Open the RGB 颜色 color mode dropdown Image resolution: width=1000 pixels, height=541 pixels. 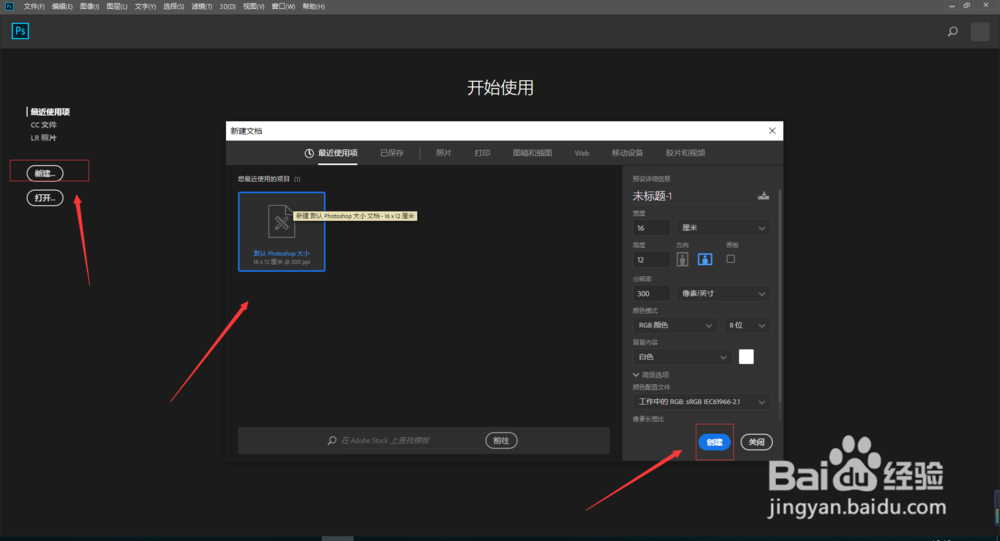[x=675, y=325]
